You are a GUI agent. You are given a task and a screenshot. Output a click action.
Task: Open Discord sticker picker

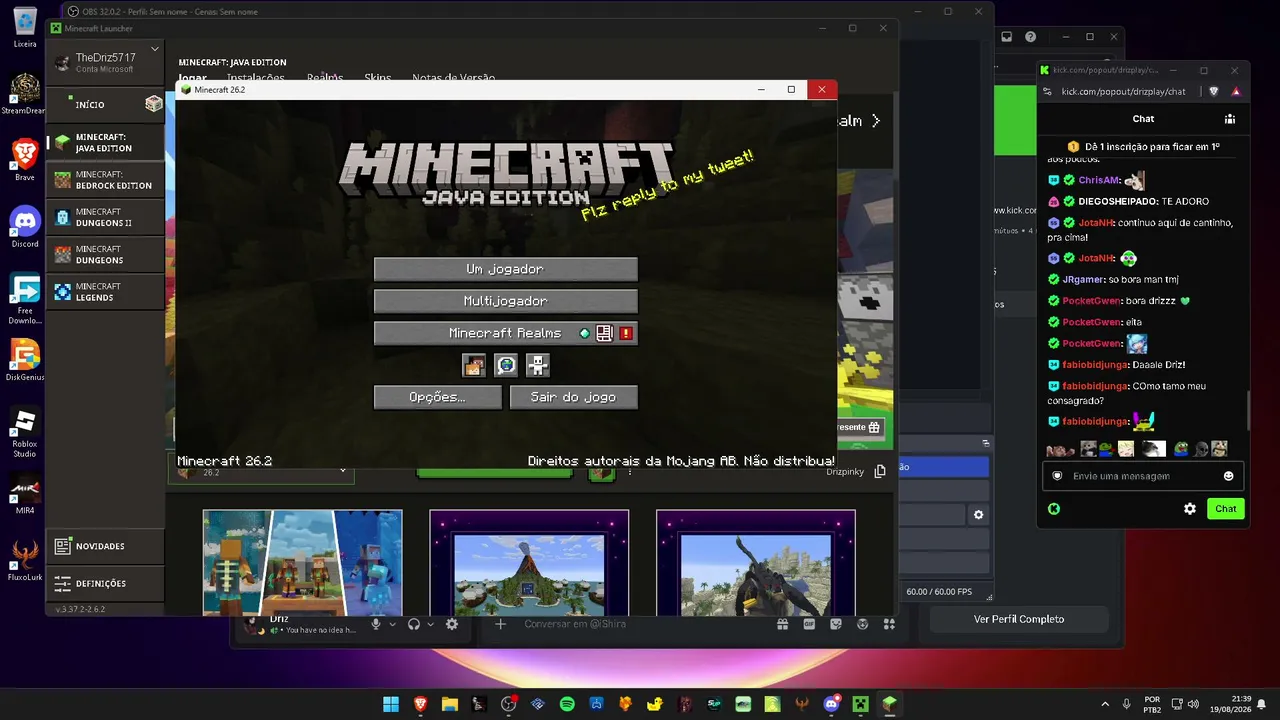click(x=836, y=624)
